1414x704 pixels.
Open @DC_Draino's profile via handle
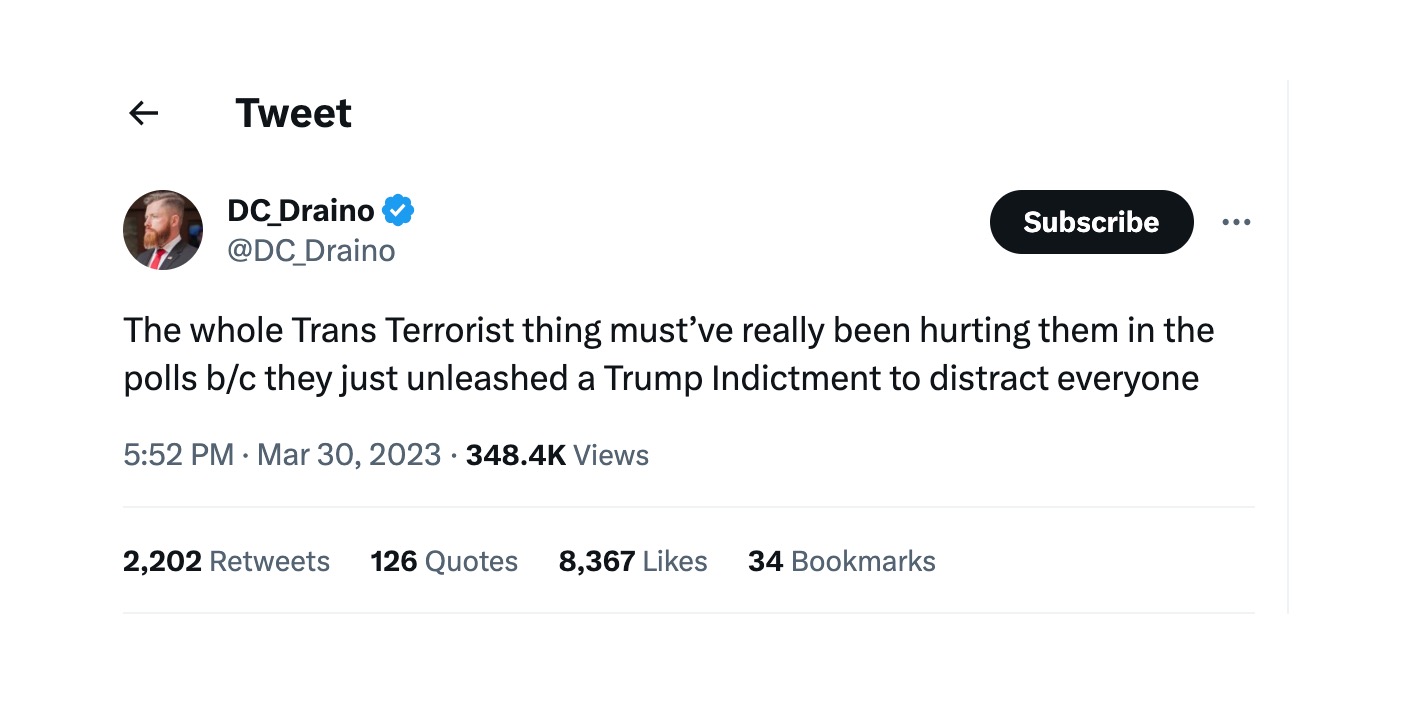[312, 251]
